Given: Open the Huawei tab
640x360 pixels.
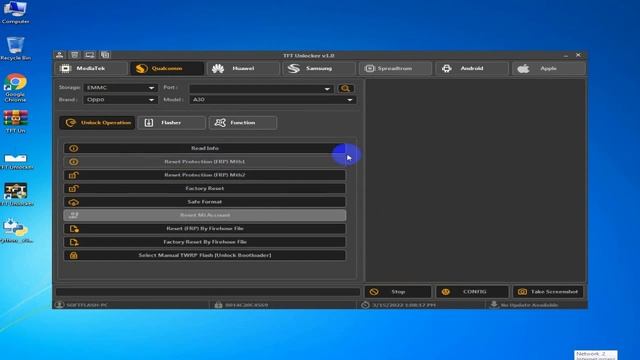Looking at the screenshot, I should (x=243, y=69).
